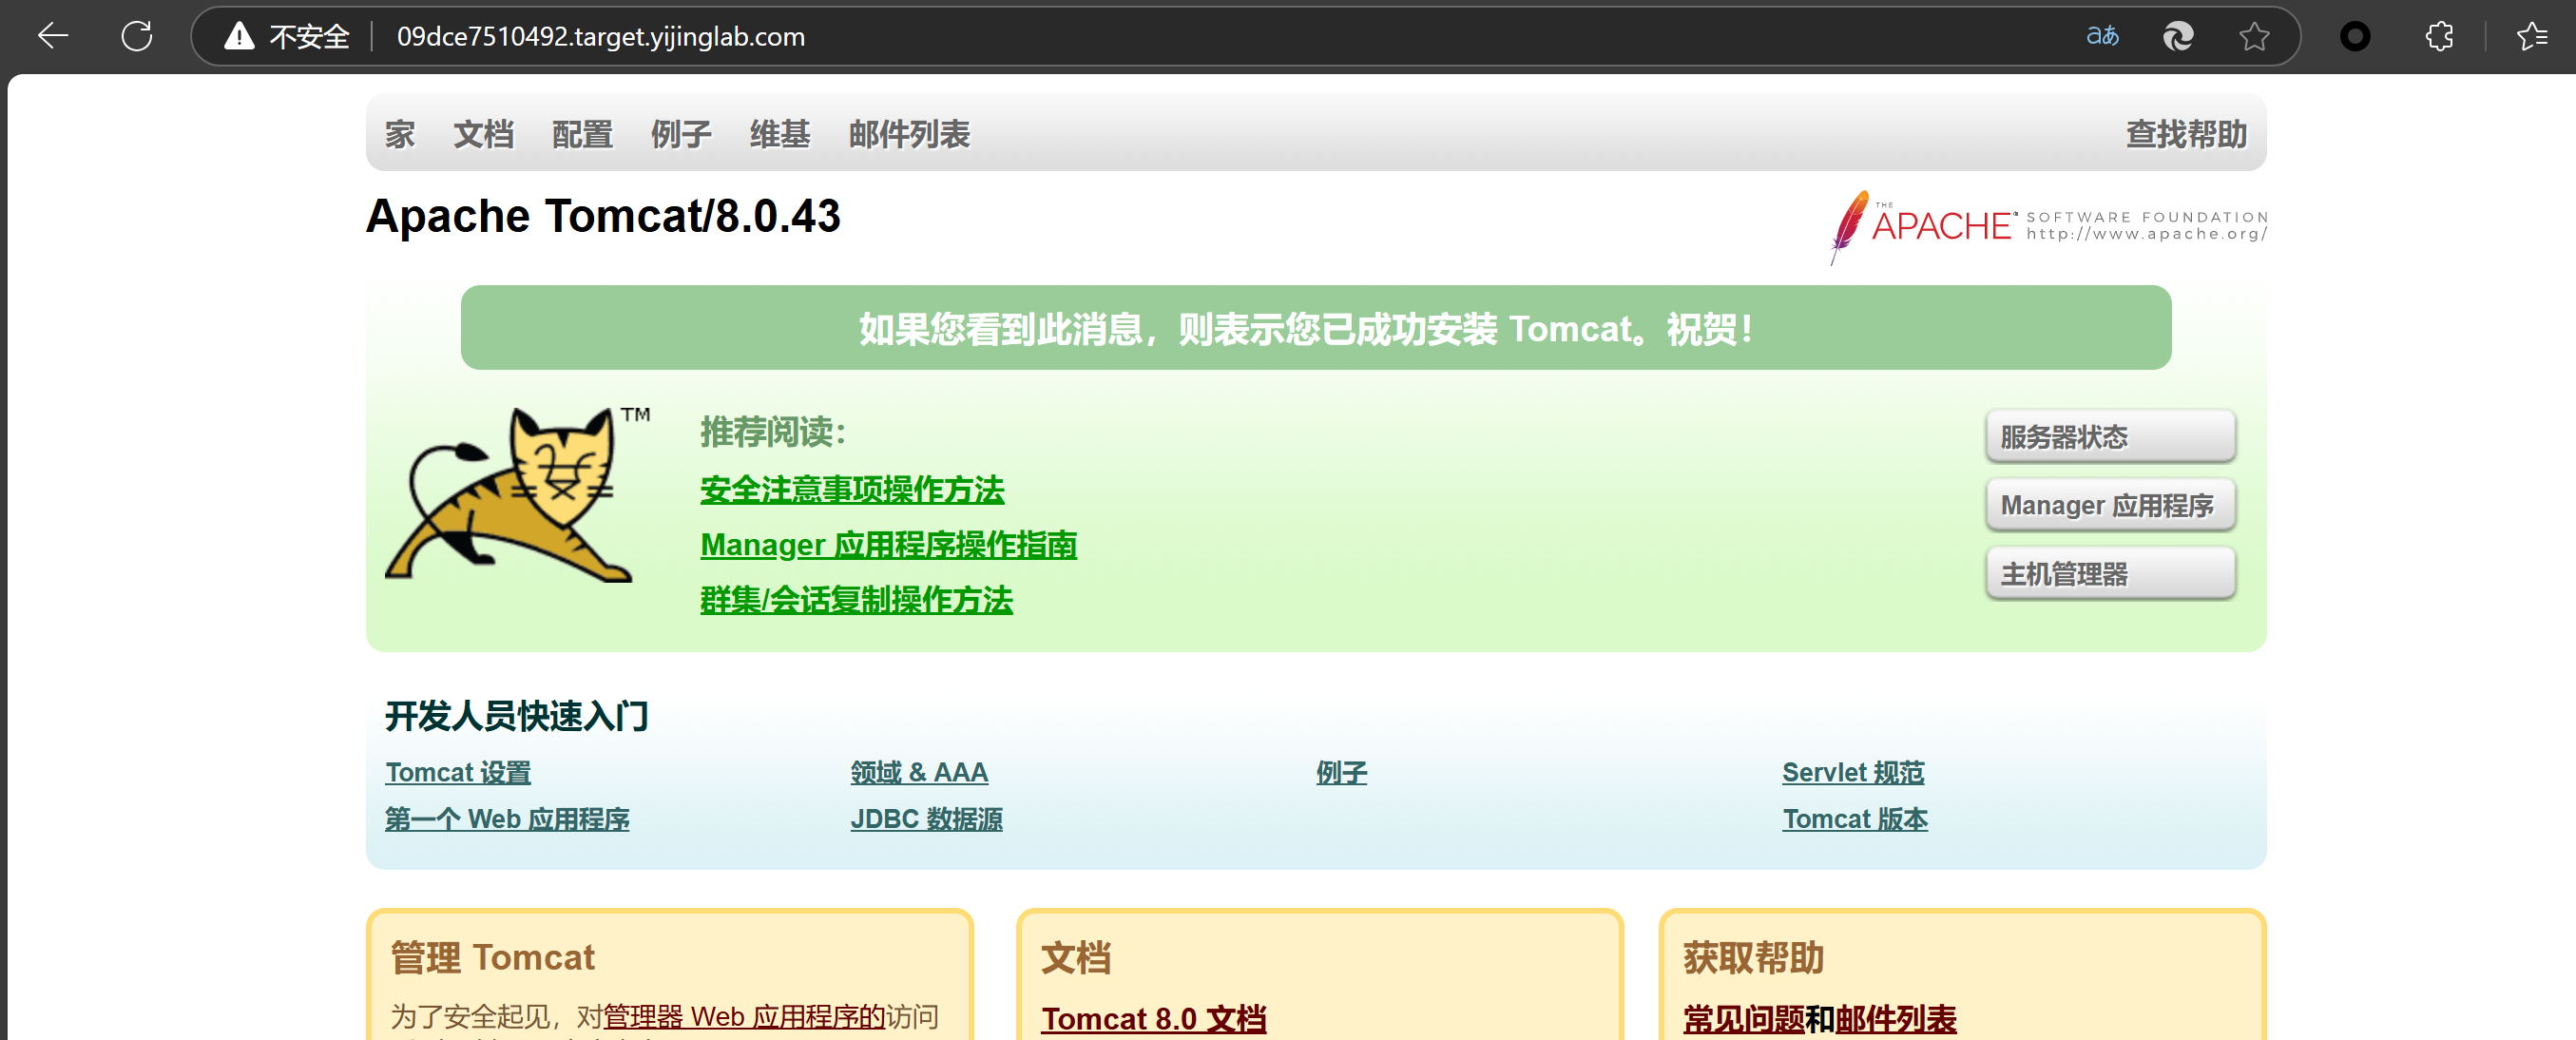Open the JDBC 数据源 link
The image size is (2576, 1040).
click(926, 819)
